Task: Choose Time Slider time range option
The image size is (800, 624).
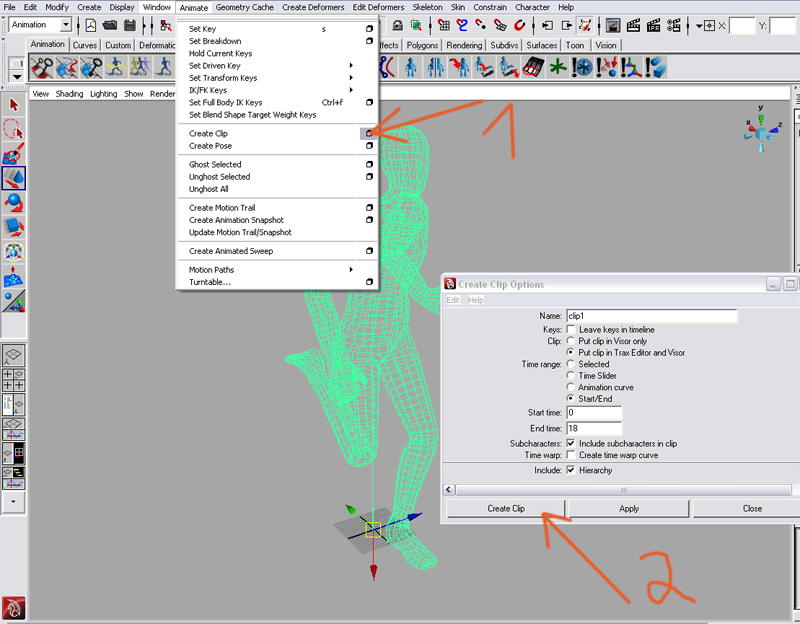Action: click(x=571, y=376)
